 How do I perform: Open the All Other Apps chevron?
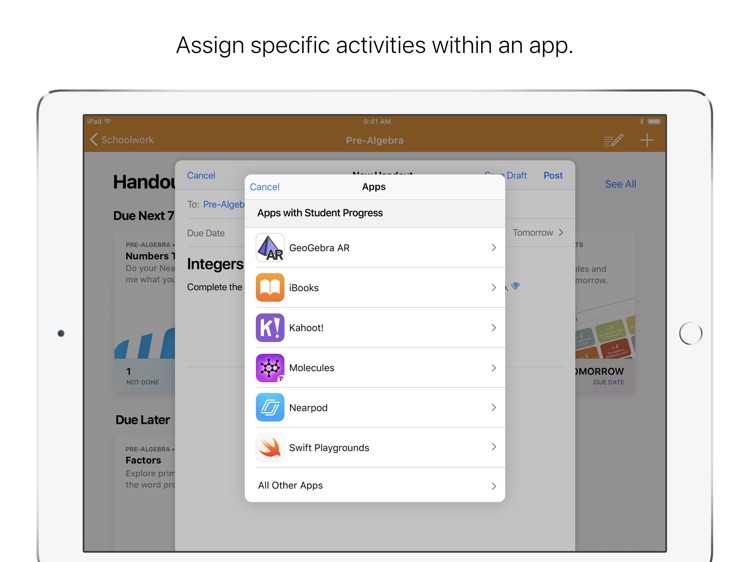pos(494,486)
